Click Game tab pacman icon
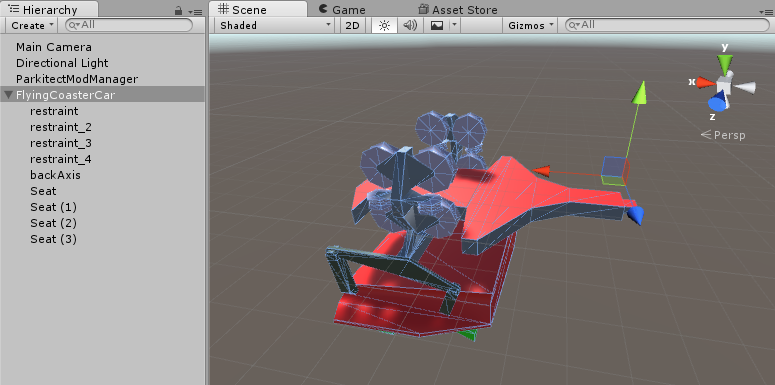The image size is (775, 385). coord(324,8)
